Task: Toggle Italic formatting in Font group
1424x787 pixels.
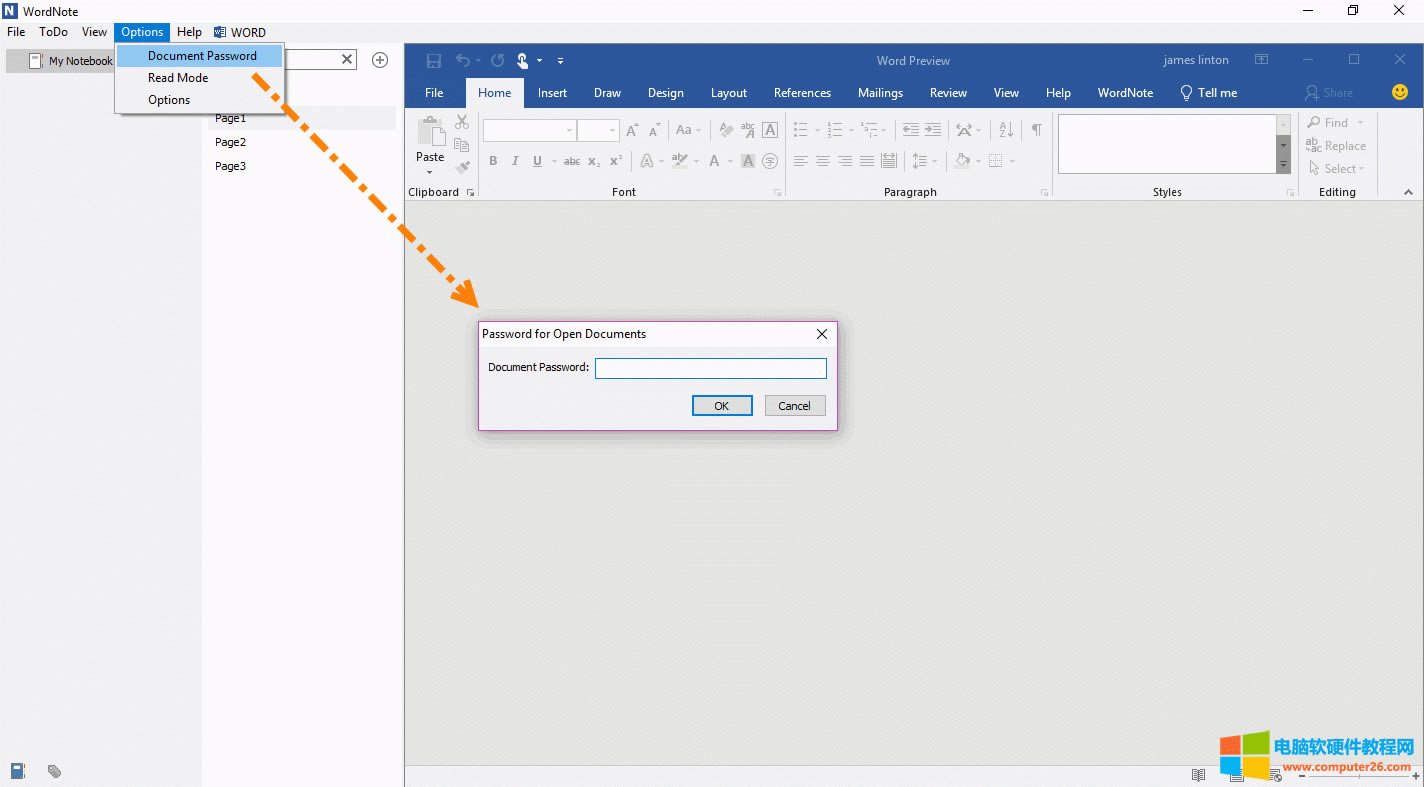Action: point(515,161)
